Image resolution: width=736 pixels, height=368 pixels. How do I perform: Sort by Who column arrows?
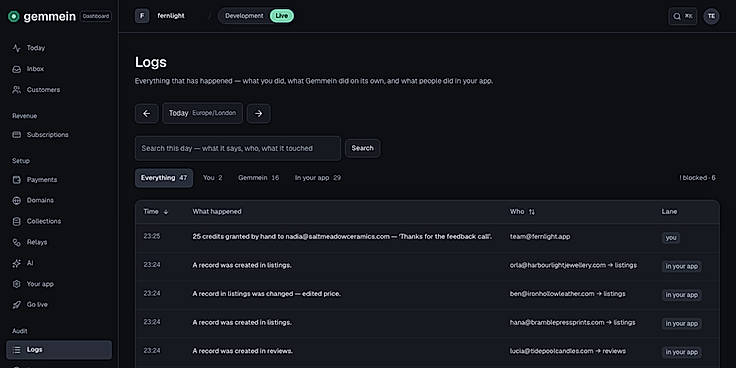click(532, 212)
